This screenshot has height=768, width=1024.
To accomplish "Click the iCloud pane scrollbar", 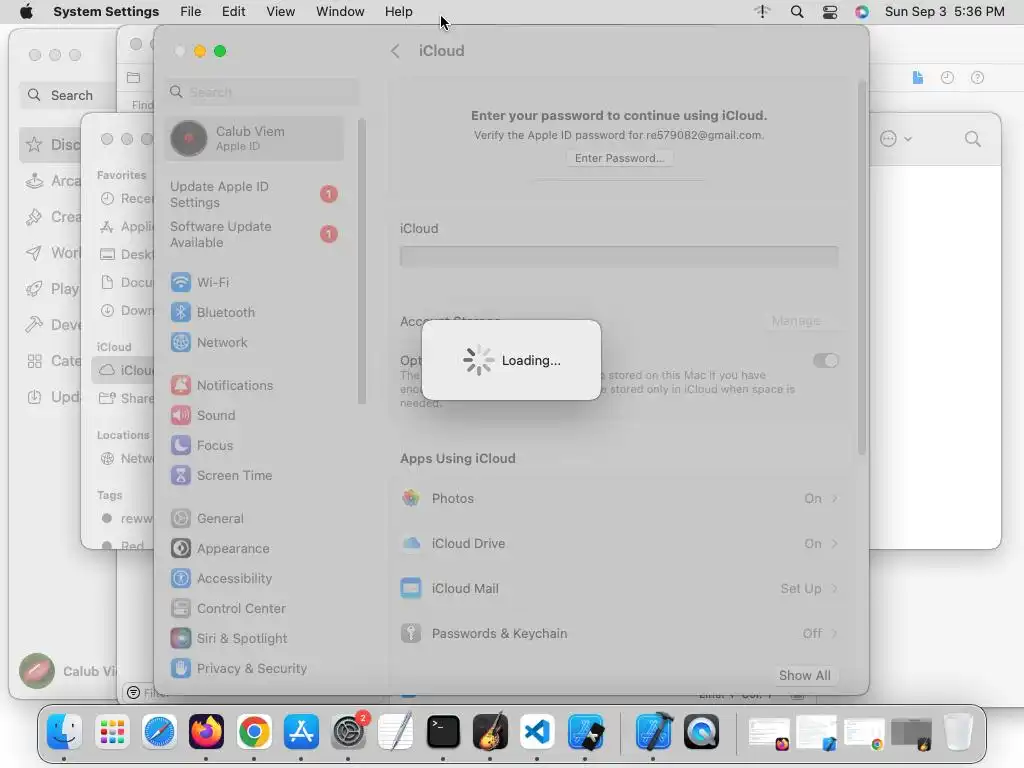I will (861, 268).
